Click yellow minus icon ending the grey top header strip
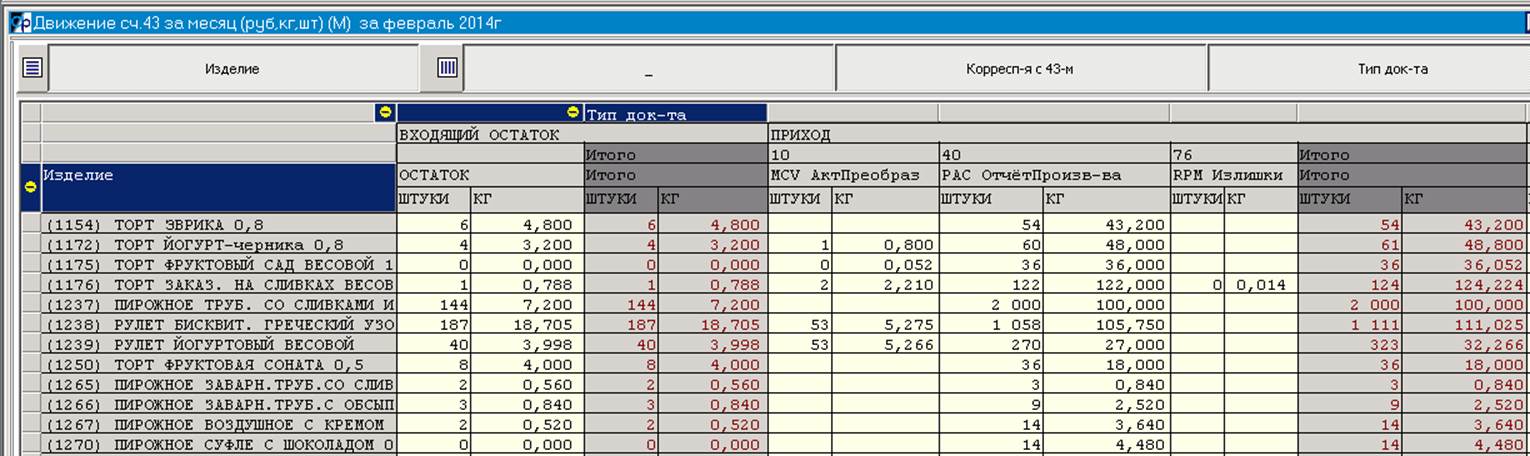This screenshot has width=1530, height=456. (x=385, y=113)
